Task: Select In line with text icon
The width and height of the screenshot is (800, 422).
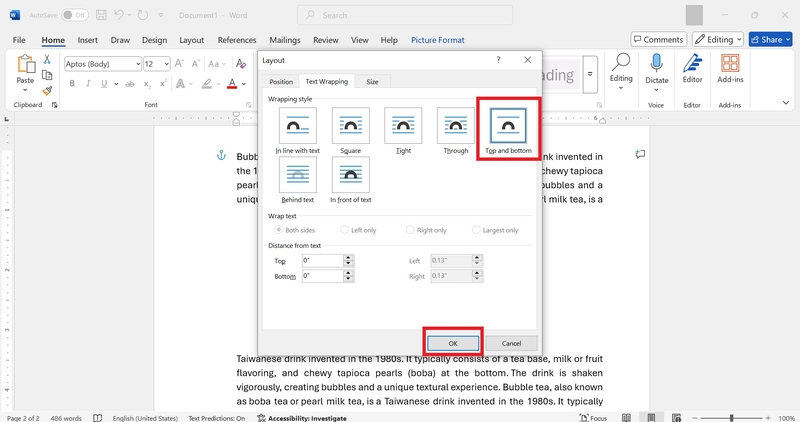Action: click(298, 126)
